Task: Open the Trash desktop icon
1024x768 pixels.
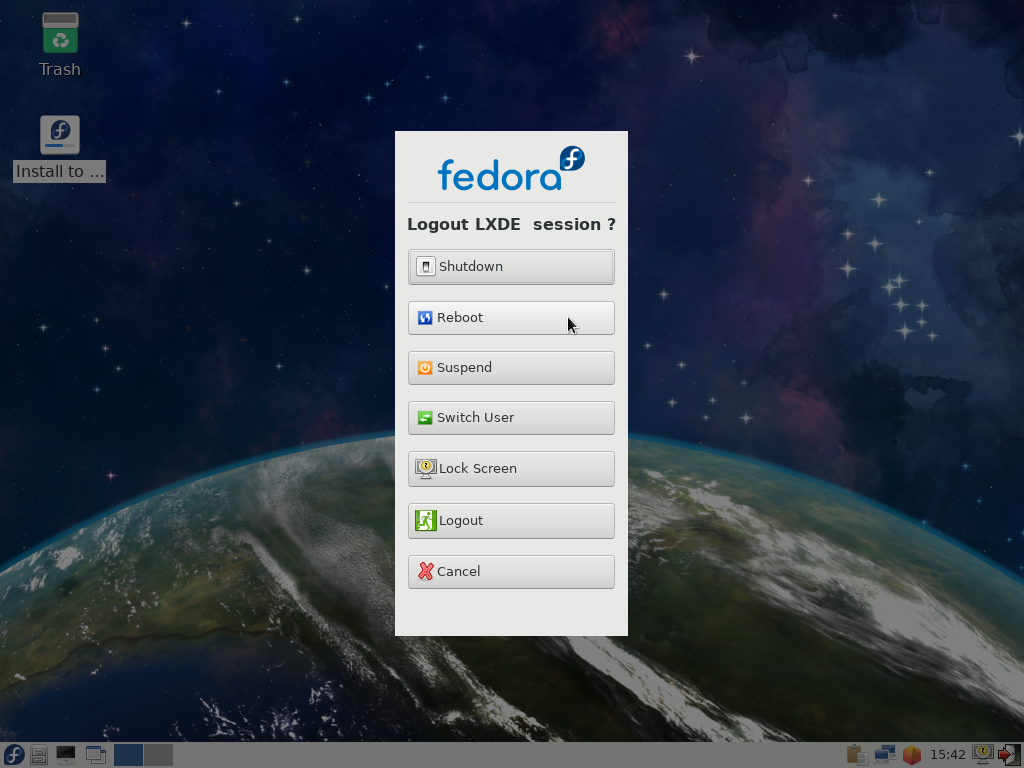Action: click(x=60, y=44)
